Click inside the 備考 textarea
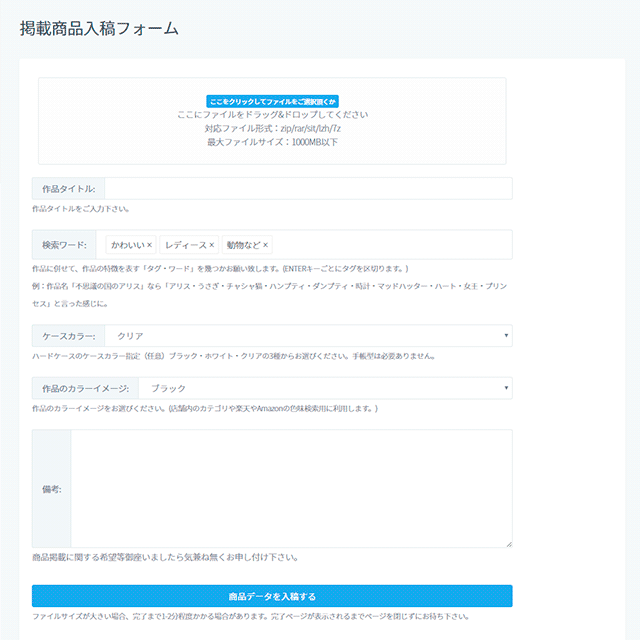Image resolution: width=640 pixels, height=640 pixels. click(290, 489)
